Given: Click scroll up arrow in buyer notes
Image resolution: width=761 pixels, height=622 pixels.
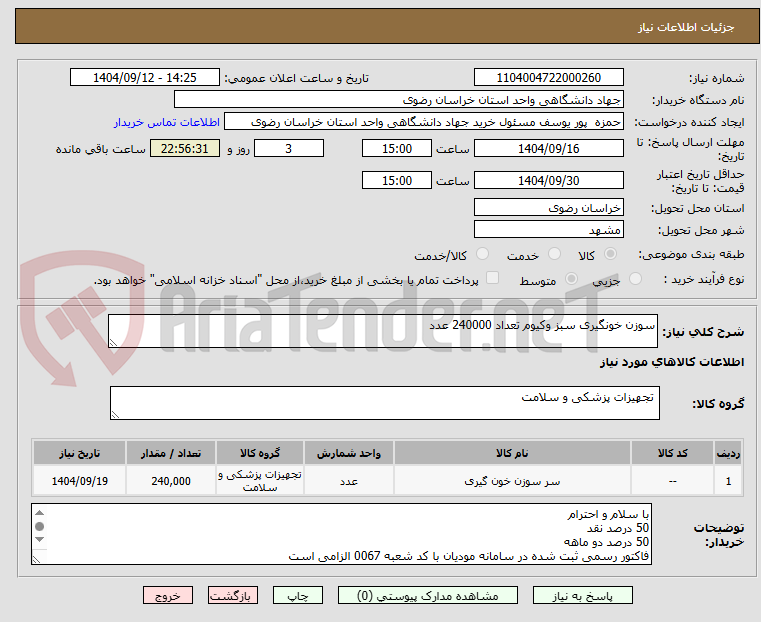Looking at the screenshot, I should click(x=40, y=512).
